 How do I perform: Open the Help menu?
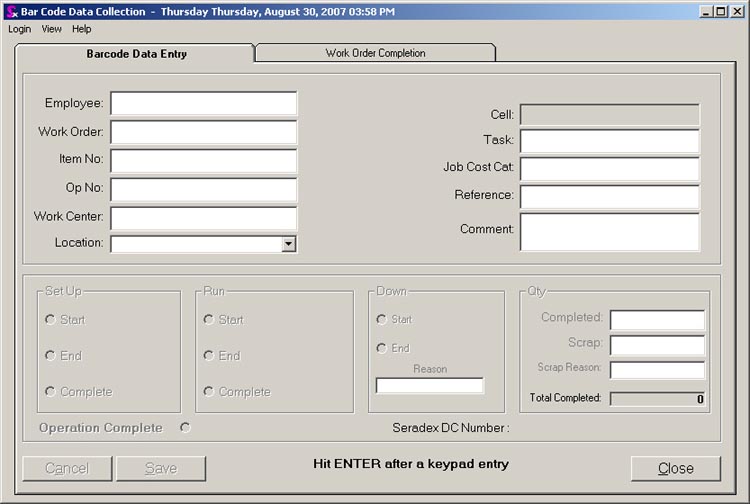[x=81, y=29]
